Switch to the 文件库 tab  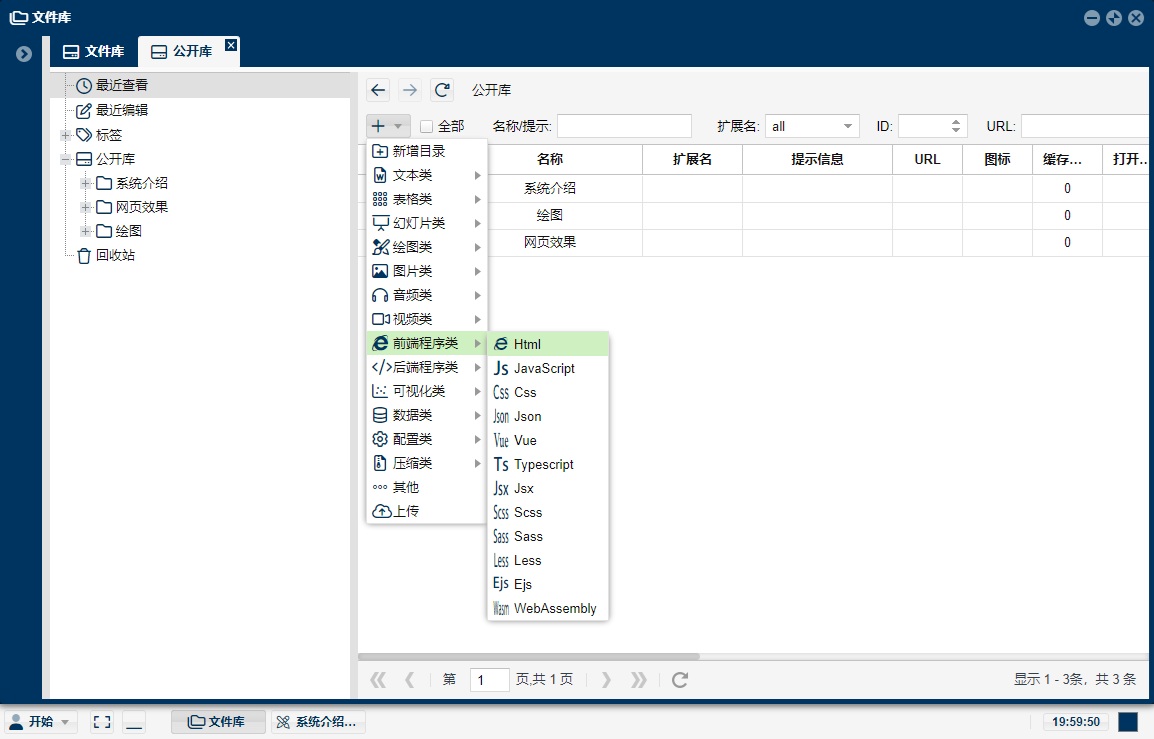click(93, 50)
